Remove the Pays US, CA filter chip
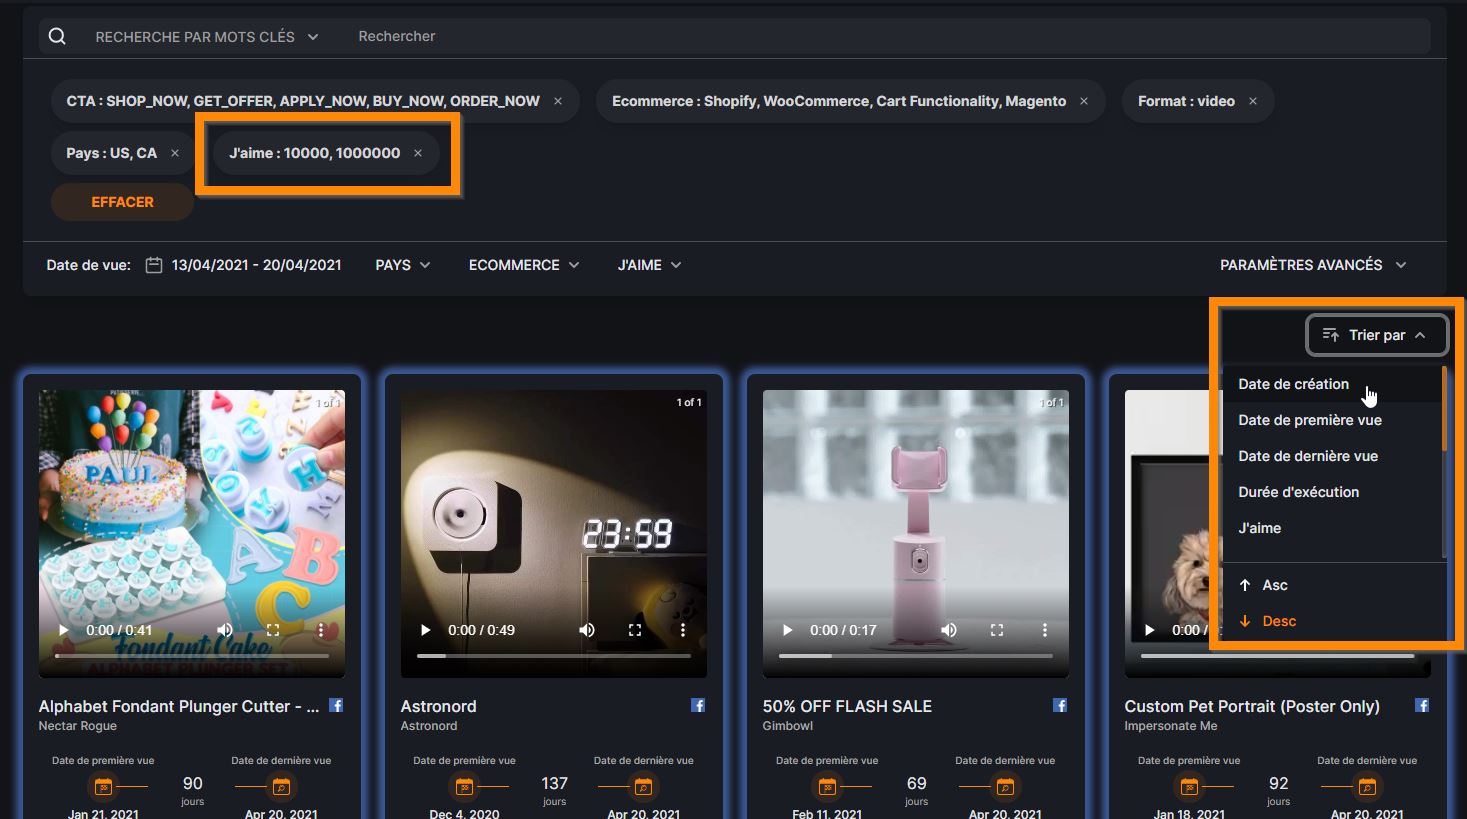 click(175, 153)
